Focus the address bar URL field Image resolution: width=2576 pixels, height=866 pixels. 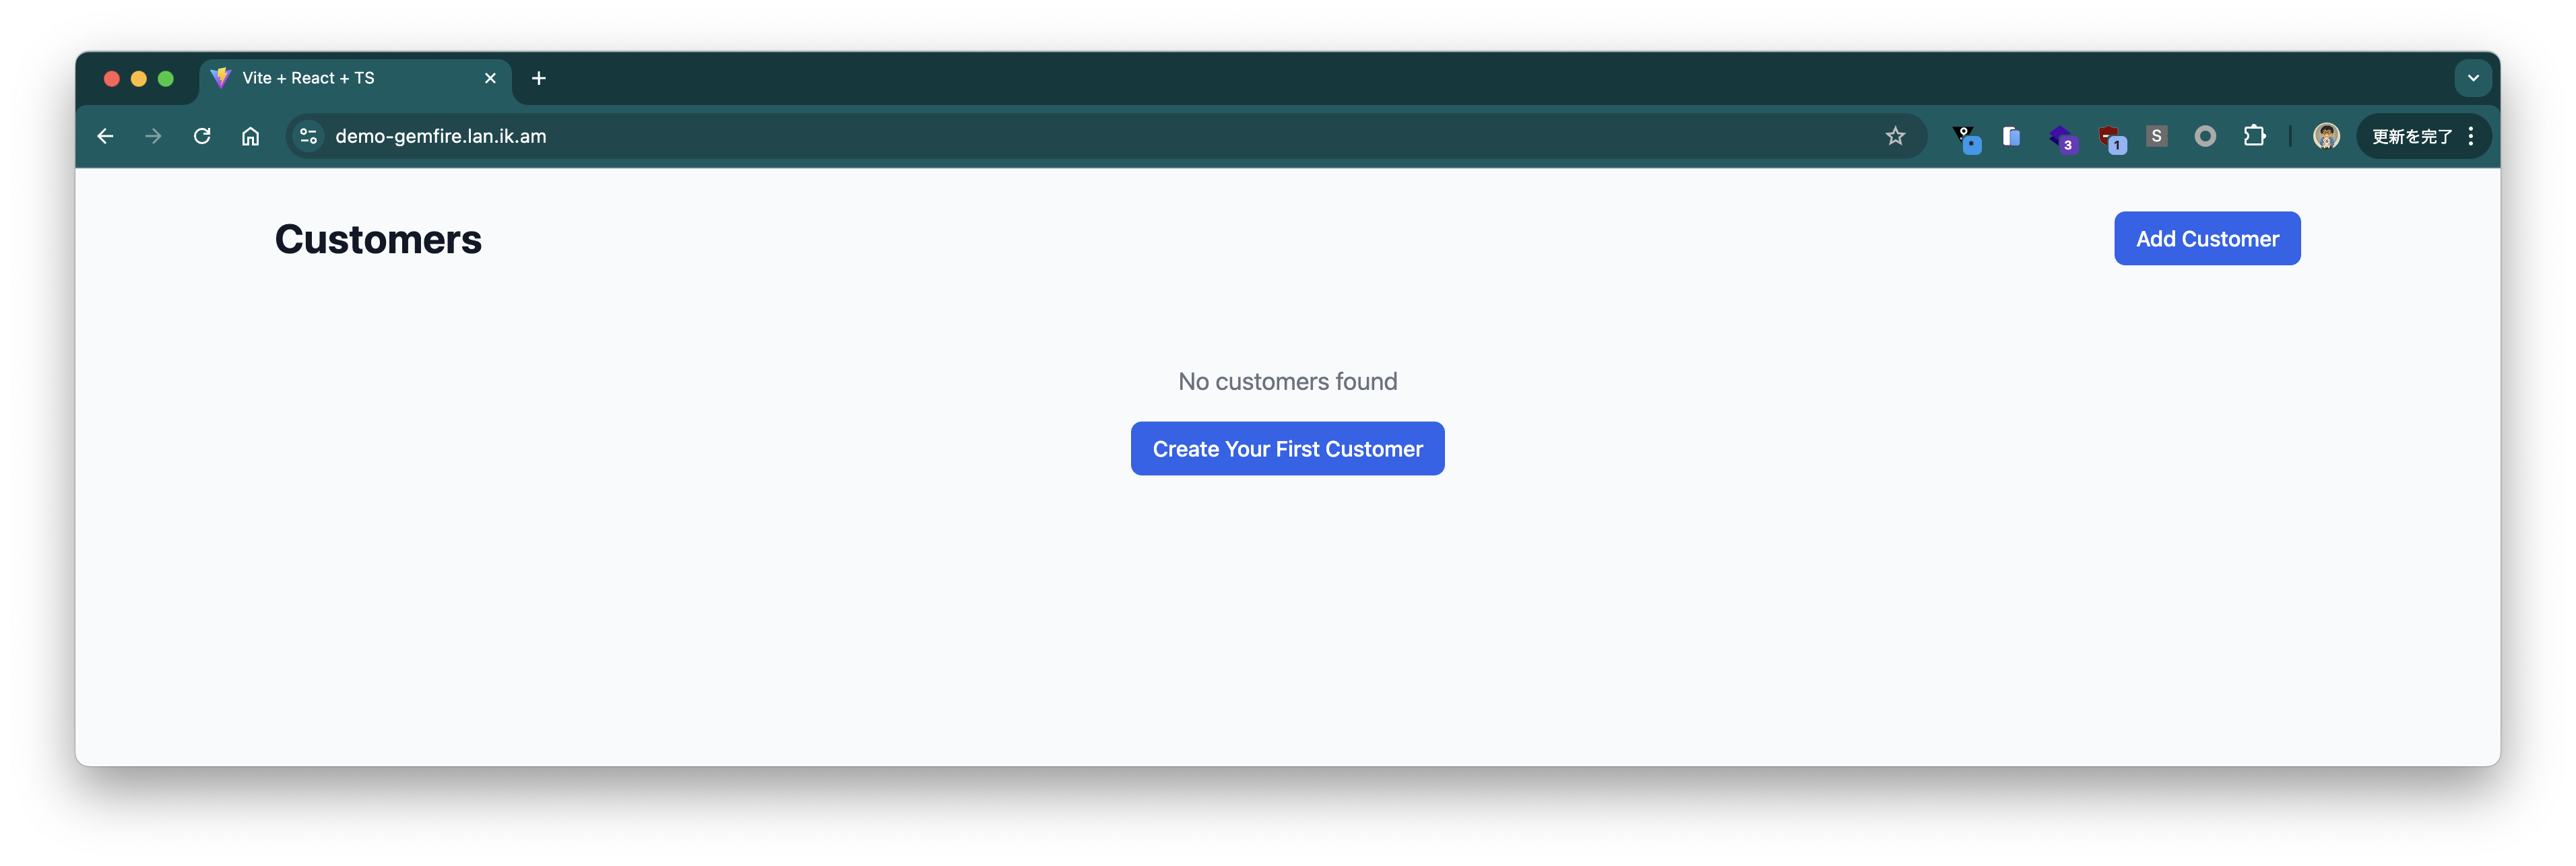(1100, 136)
